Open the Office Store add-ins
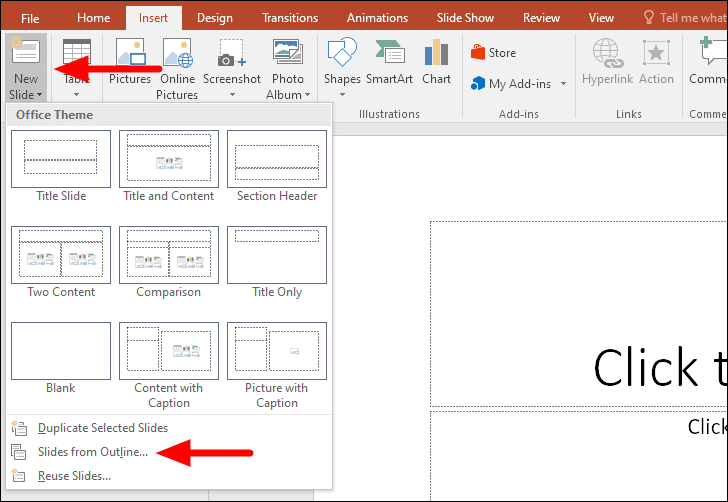The width and height of the screenshot is (728, 502). tap(494, 52)
